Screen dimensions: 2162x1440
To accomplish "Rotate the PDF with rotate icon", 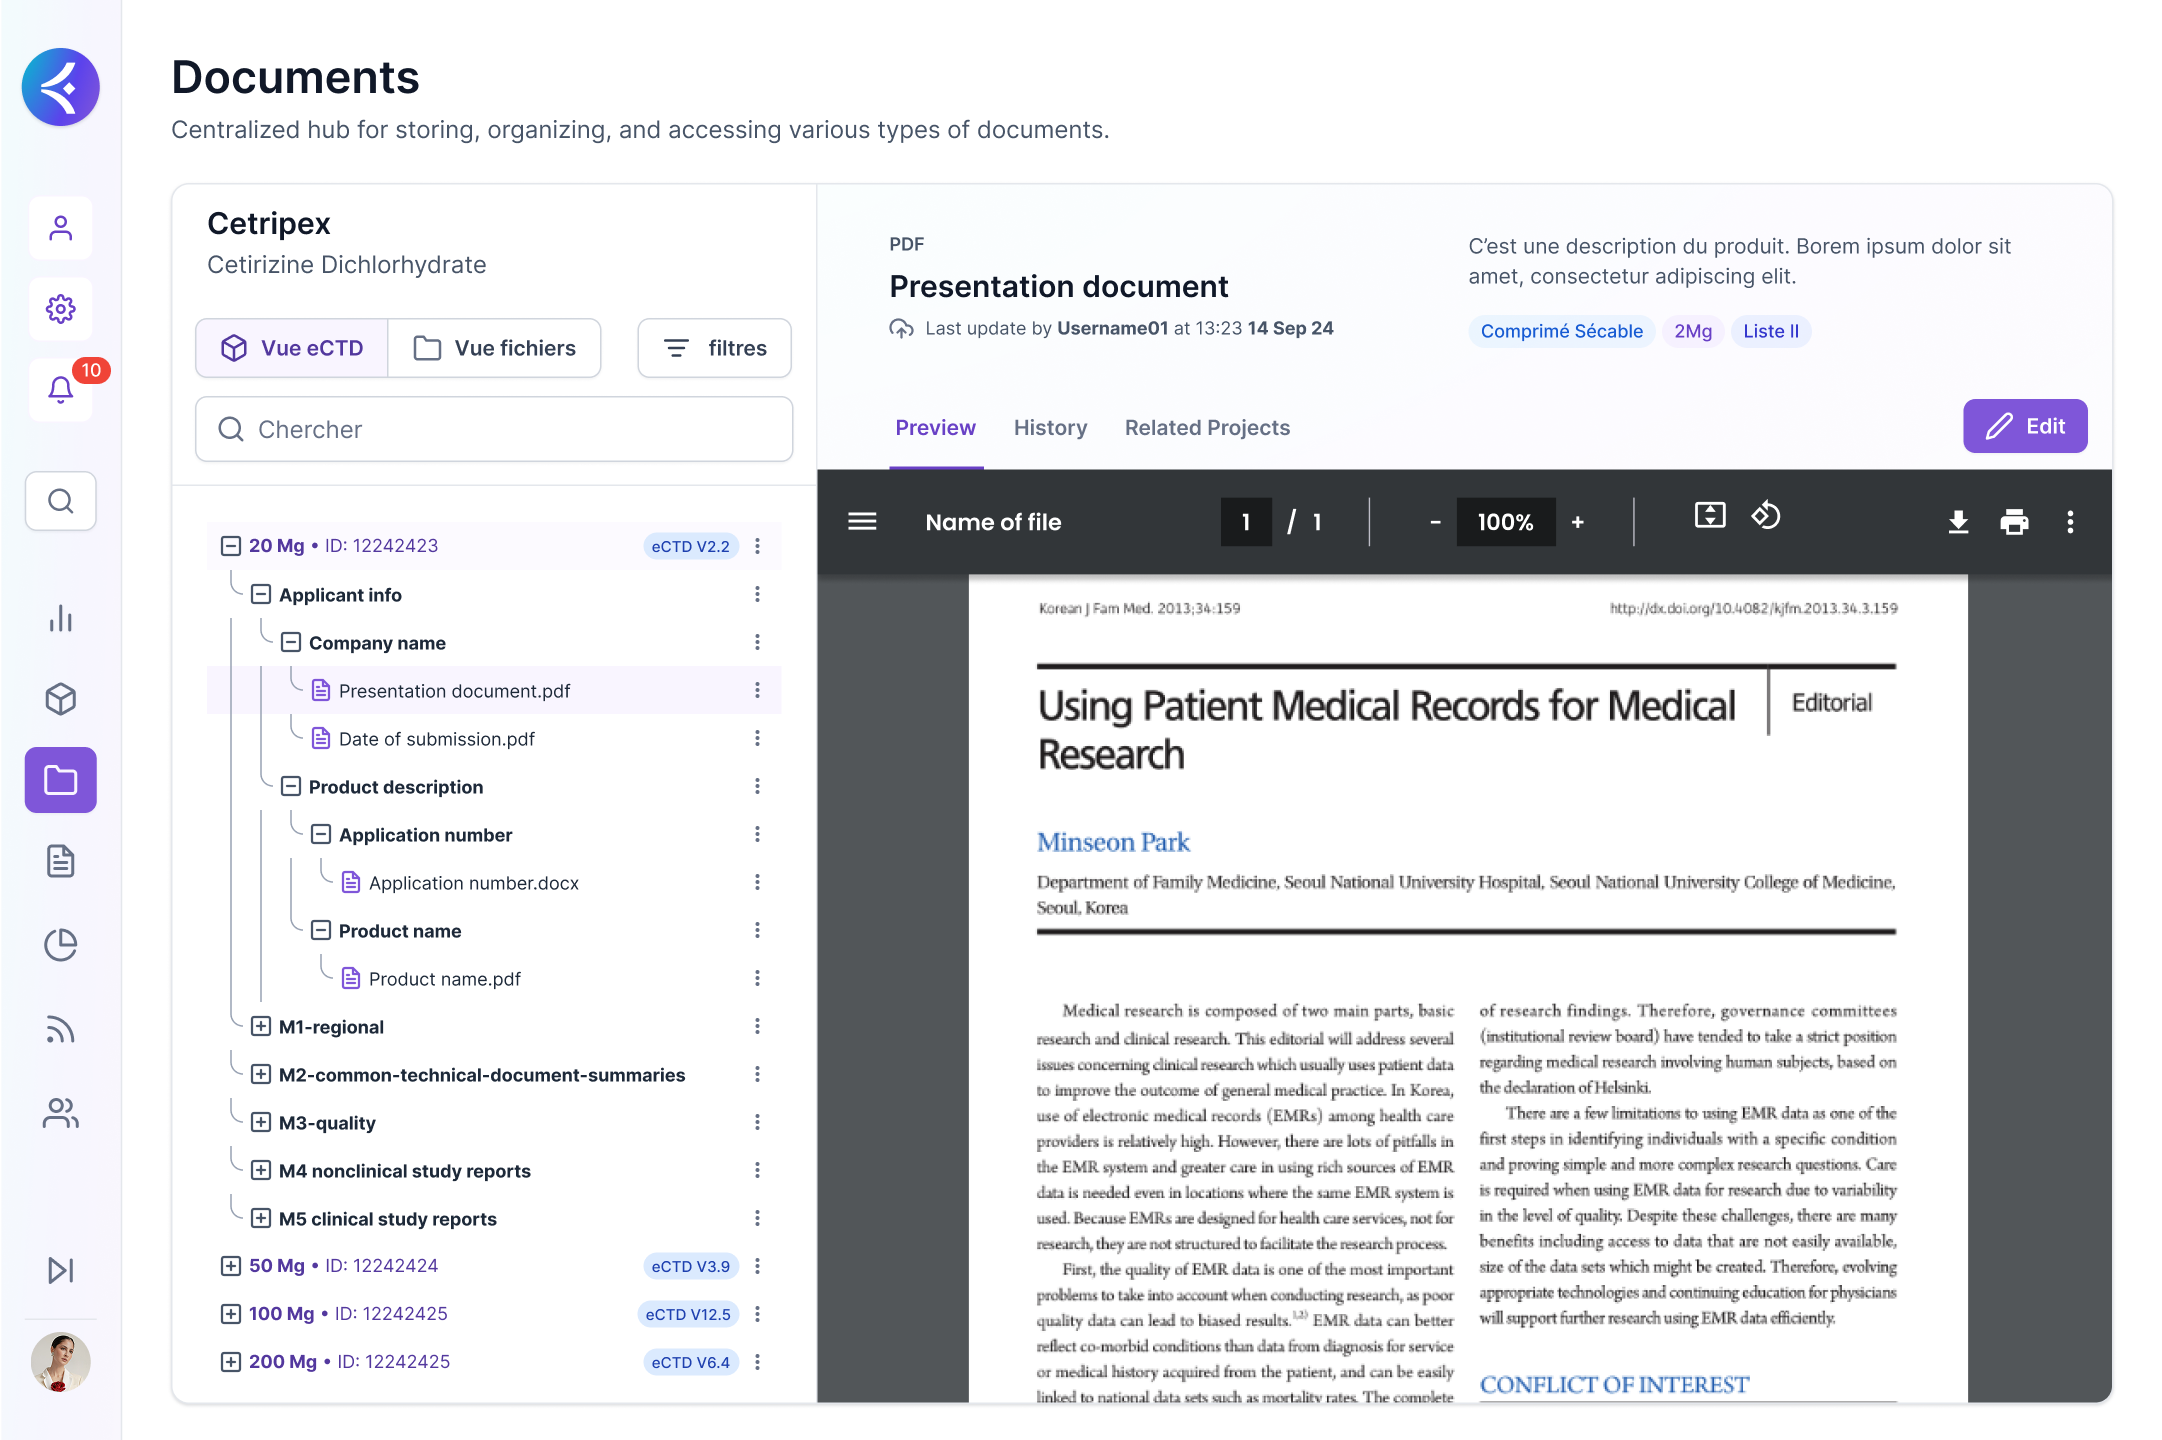I will (x=1766, y=516).
